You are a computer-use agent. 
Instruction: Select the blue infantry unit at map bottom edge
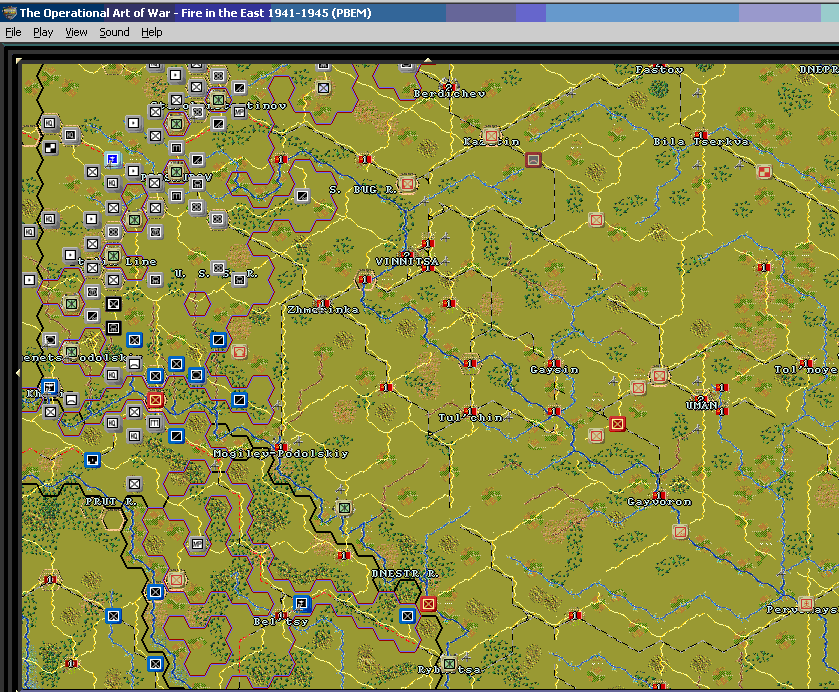pyautogui.click(x=155, y=664)
